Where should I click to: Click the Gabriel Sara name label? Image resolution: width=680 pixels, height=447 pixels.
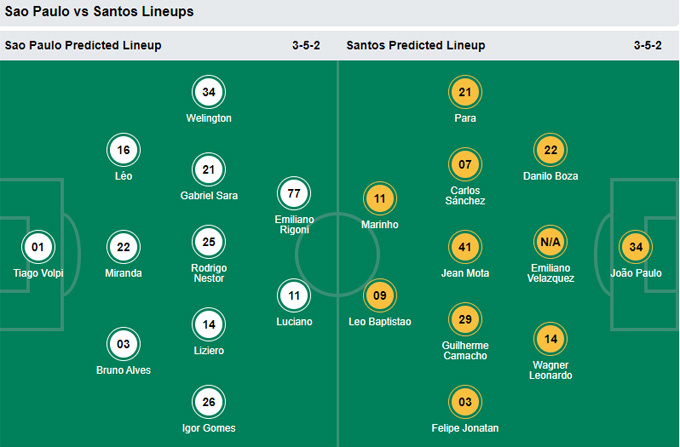(x=209, y=196)
